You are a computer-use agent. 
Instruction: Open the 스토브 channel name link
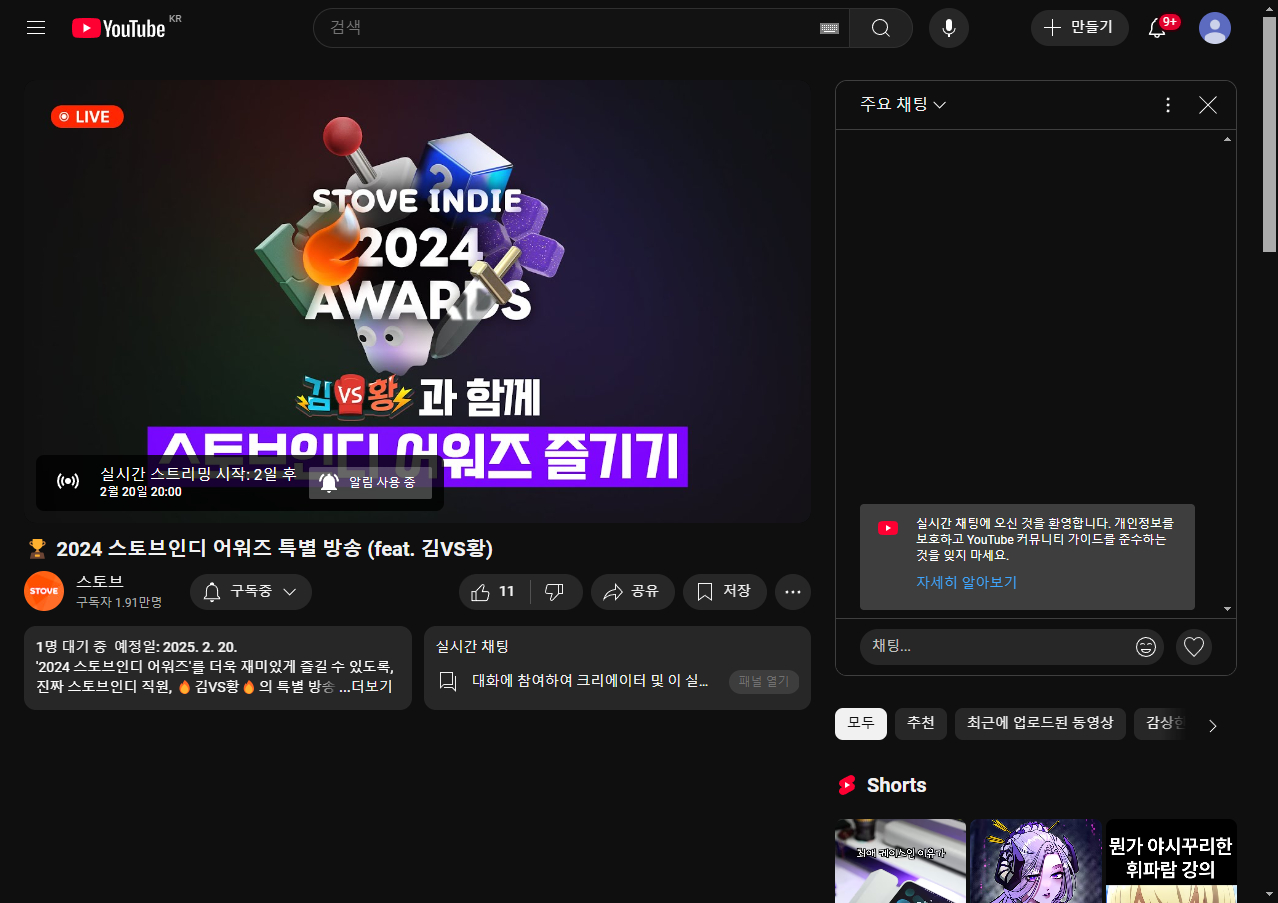coord(100,582)
